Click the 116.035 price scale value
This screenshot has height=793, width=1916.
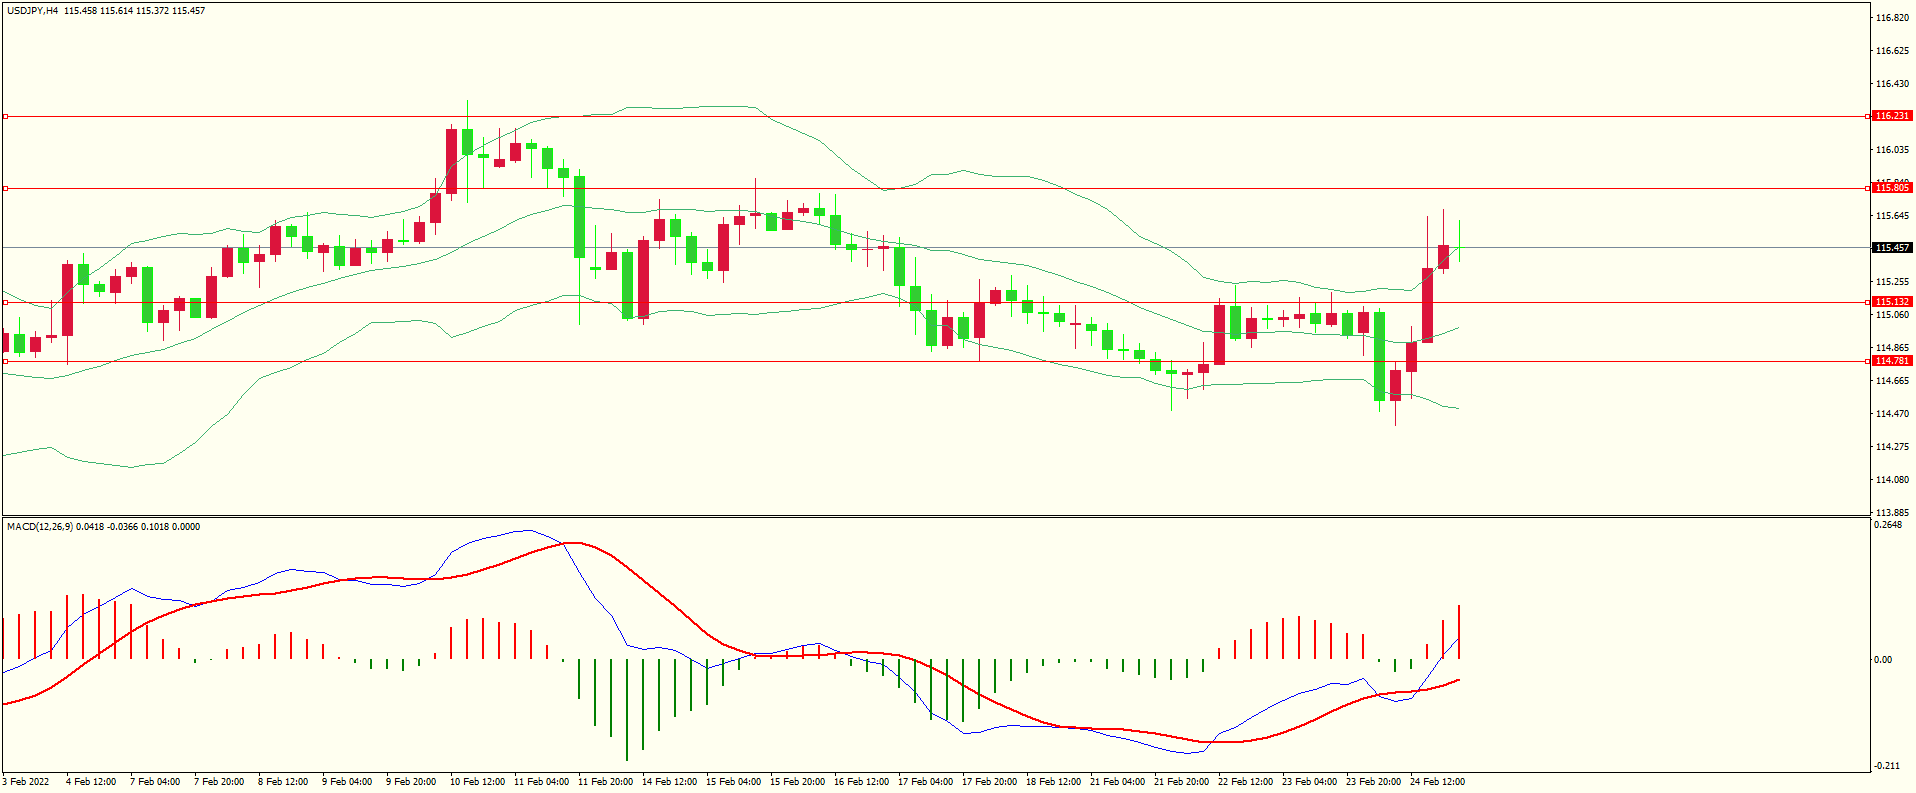pos(1892,150)
